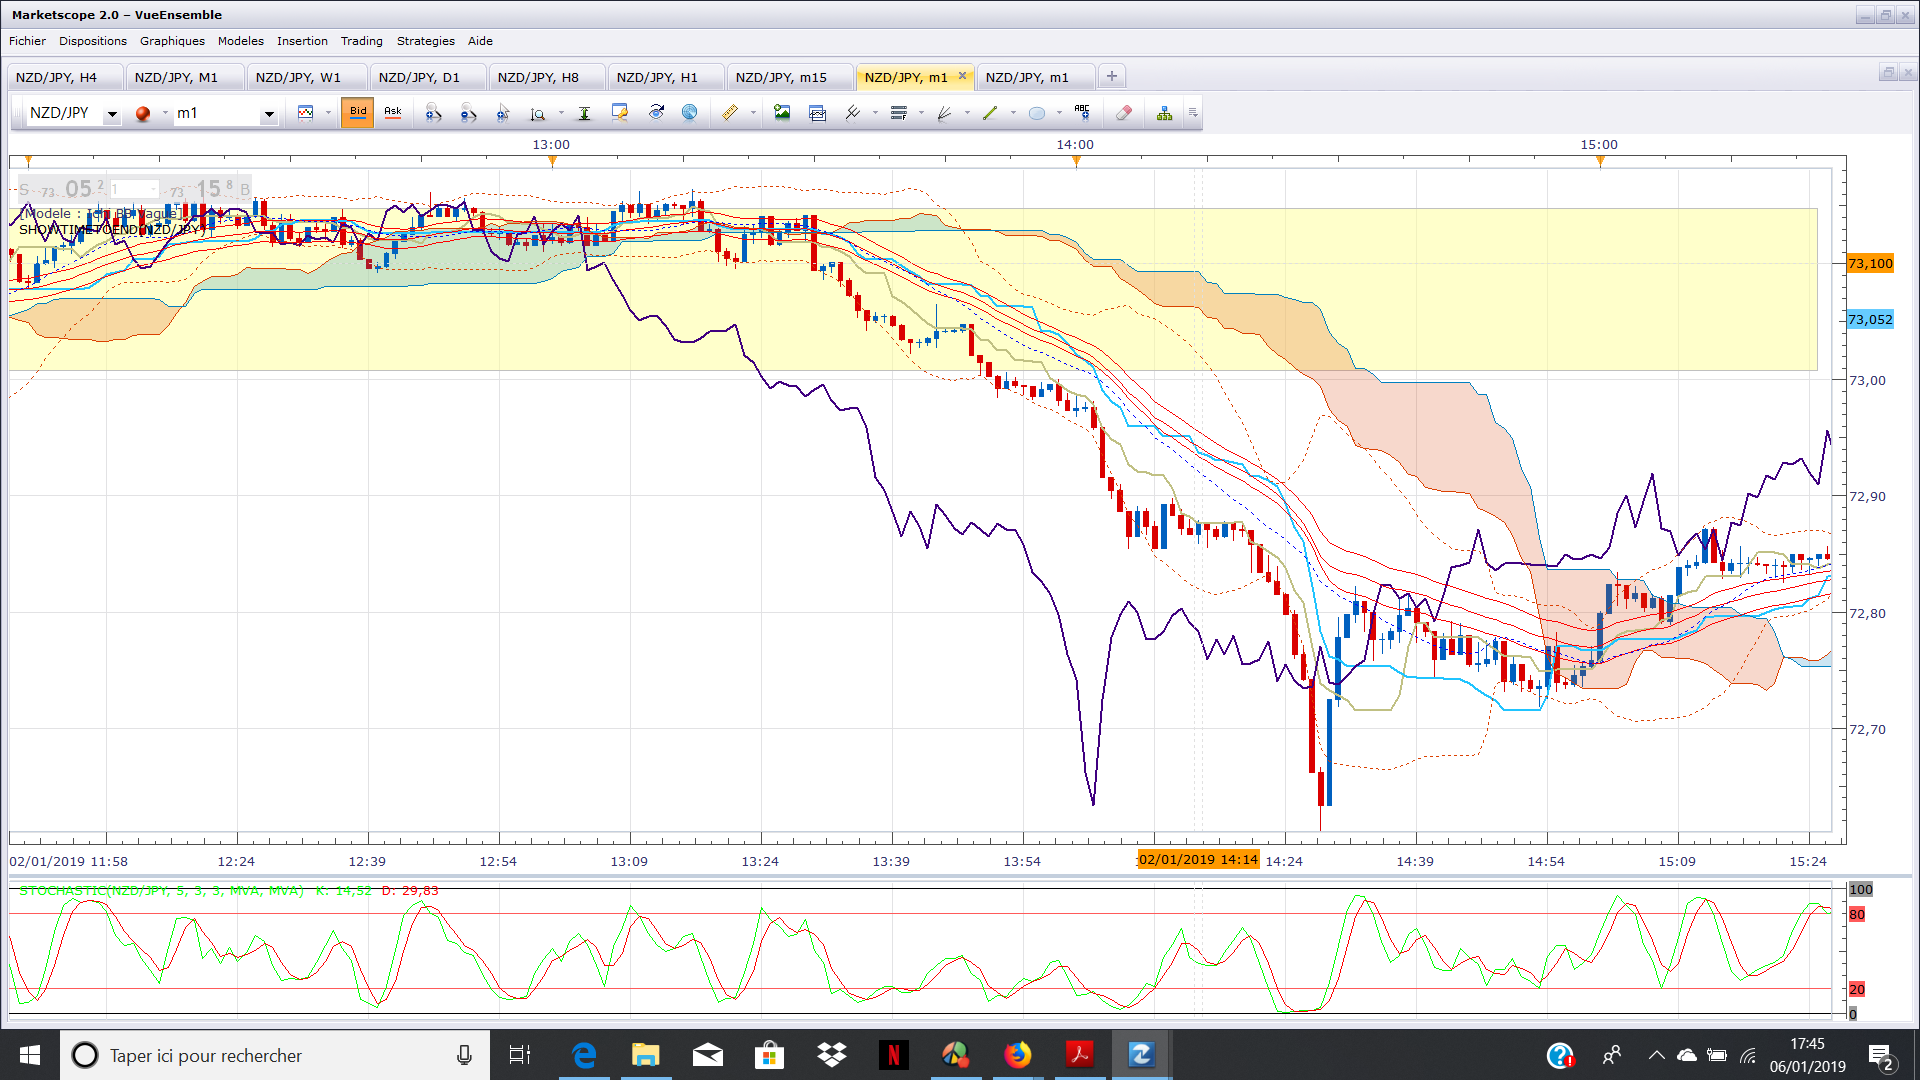This screenshot has width=1920, height=1080.
Task: Open the Aide menu
Action: pyautogui.click(x=480, y=41)
